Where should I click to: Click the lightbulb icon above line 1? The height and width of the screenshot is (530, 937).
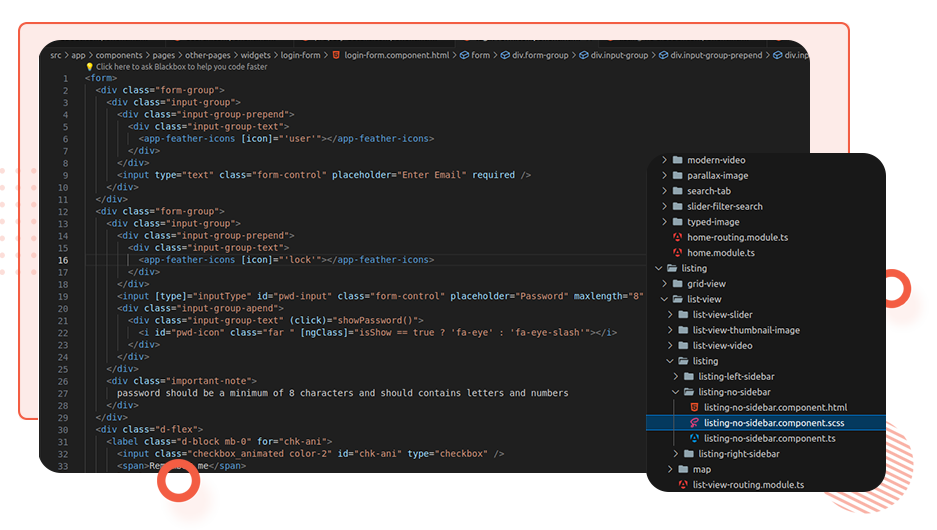[90, 67]
